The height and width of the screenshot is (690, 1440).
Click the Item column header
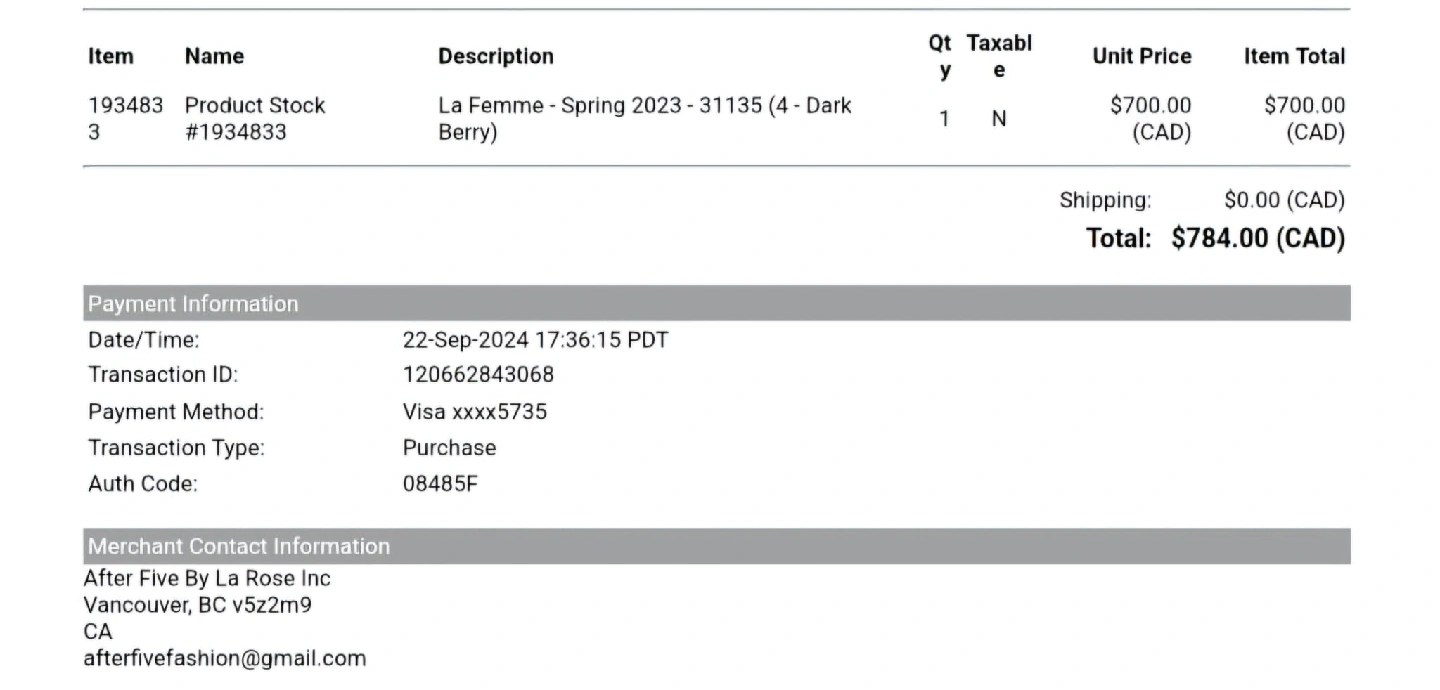[x=111, y=57]
